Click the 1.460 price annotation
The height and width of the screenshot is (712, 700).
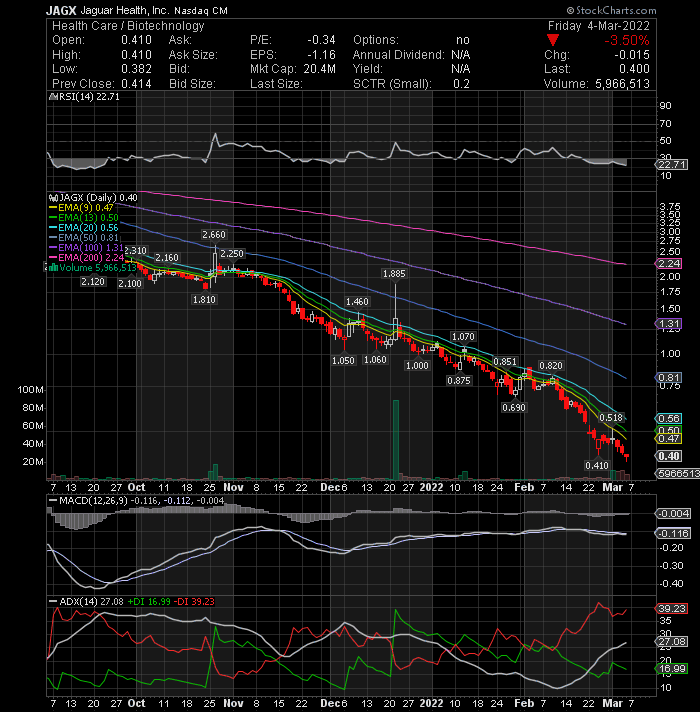tap(357, 302)
